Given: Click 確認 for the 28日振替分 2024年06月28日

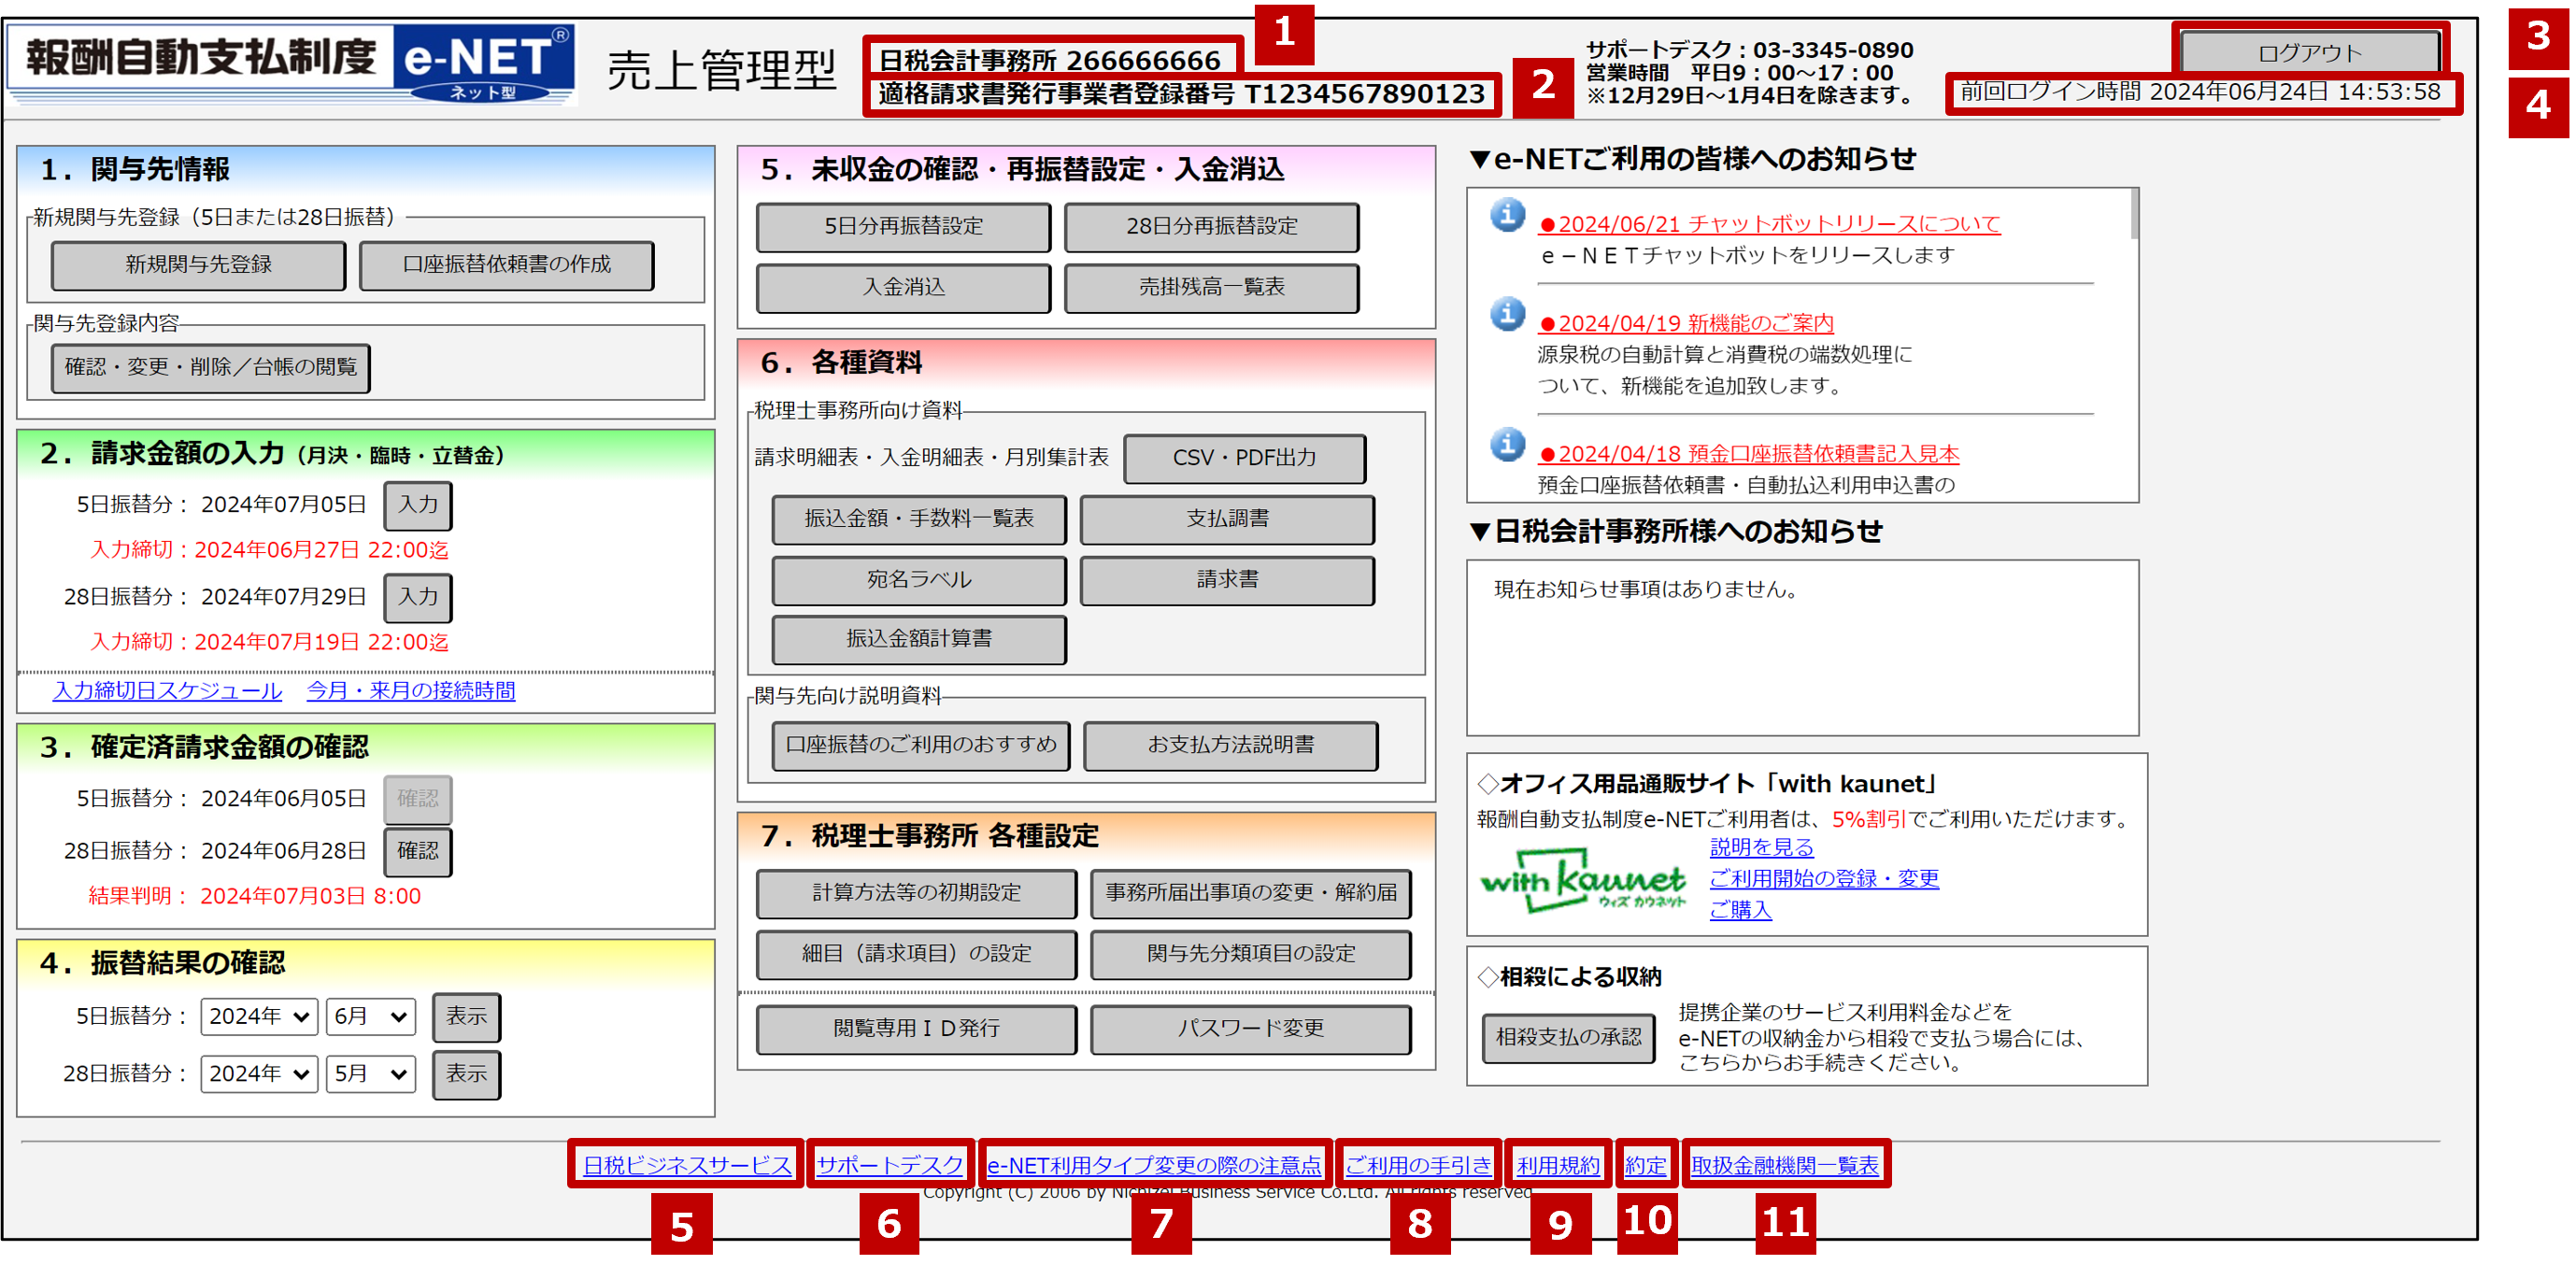Looking at the screenshot, I should pyautogui.click(x=418, y=851).
